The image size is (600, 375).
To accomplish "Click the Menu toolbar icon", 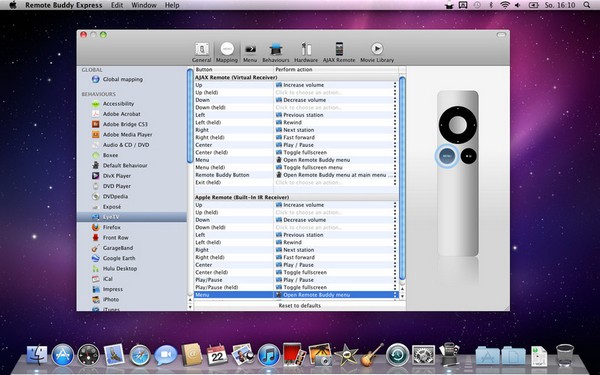I will (250, 52).
